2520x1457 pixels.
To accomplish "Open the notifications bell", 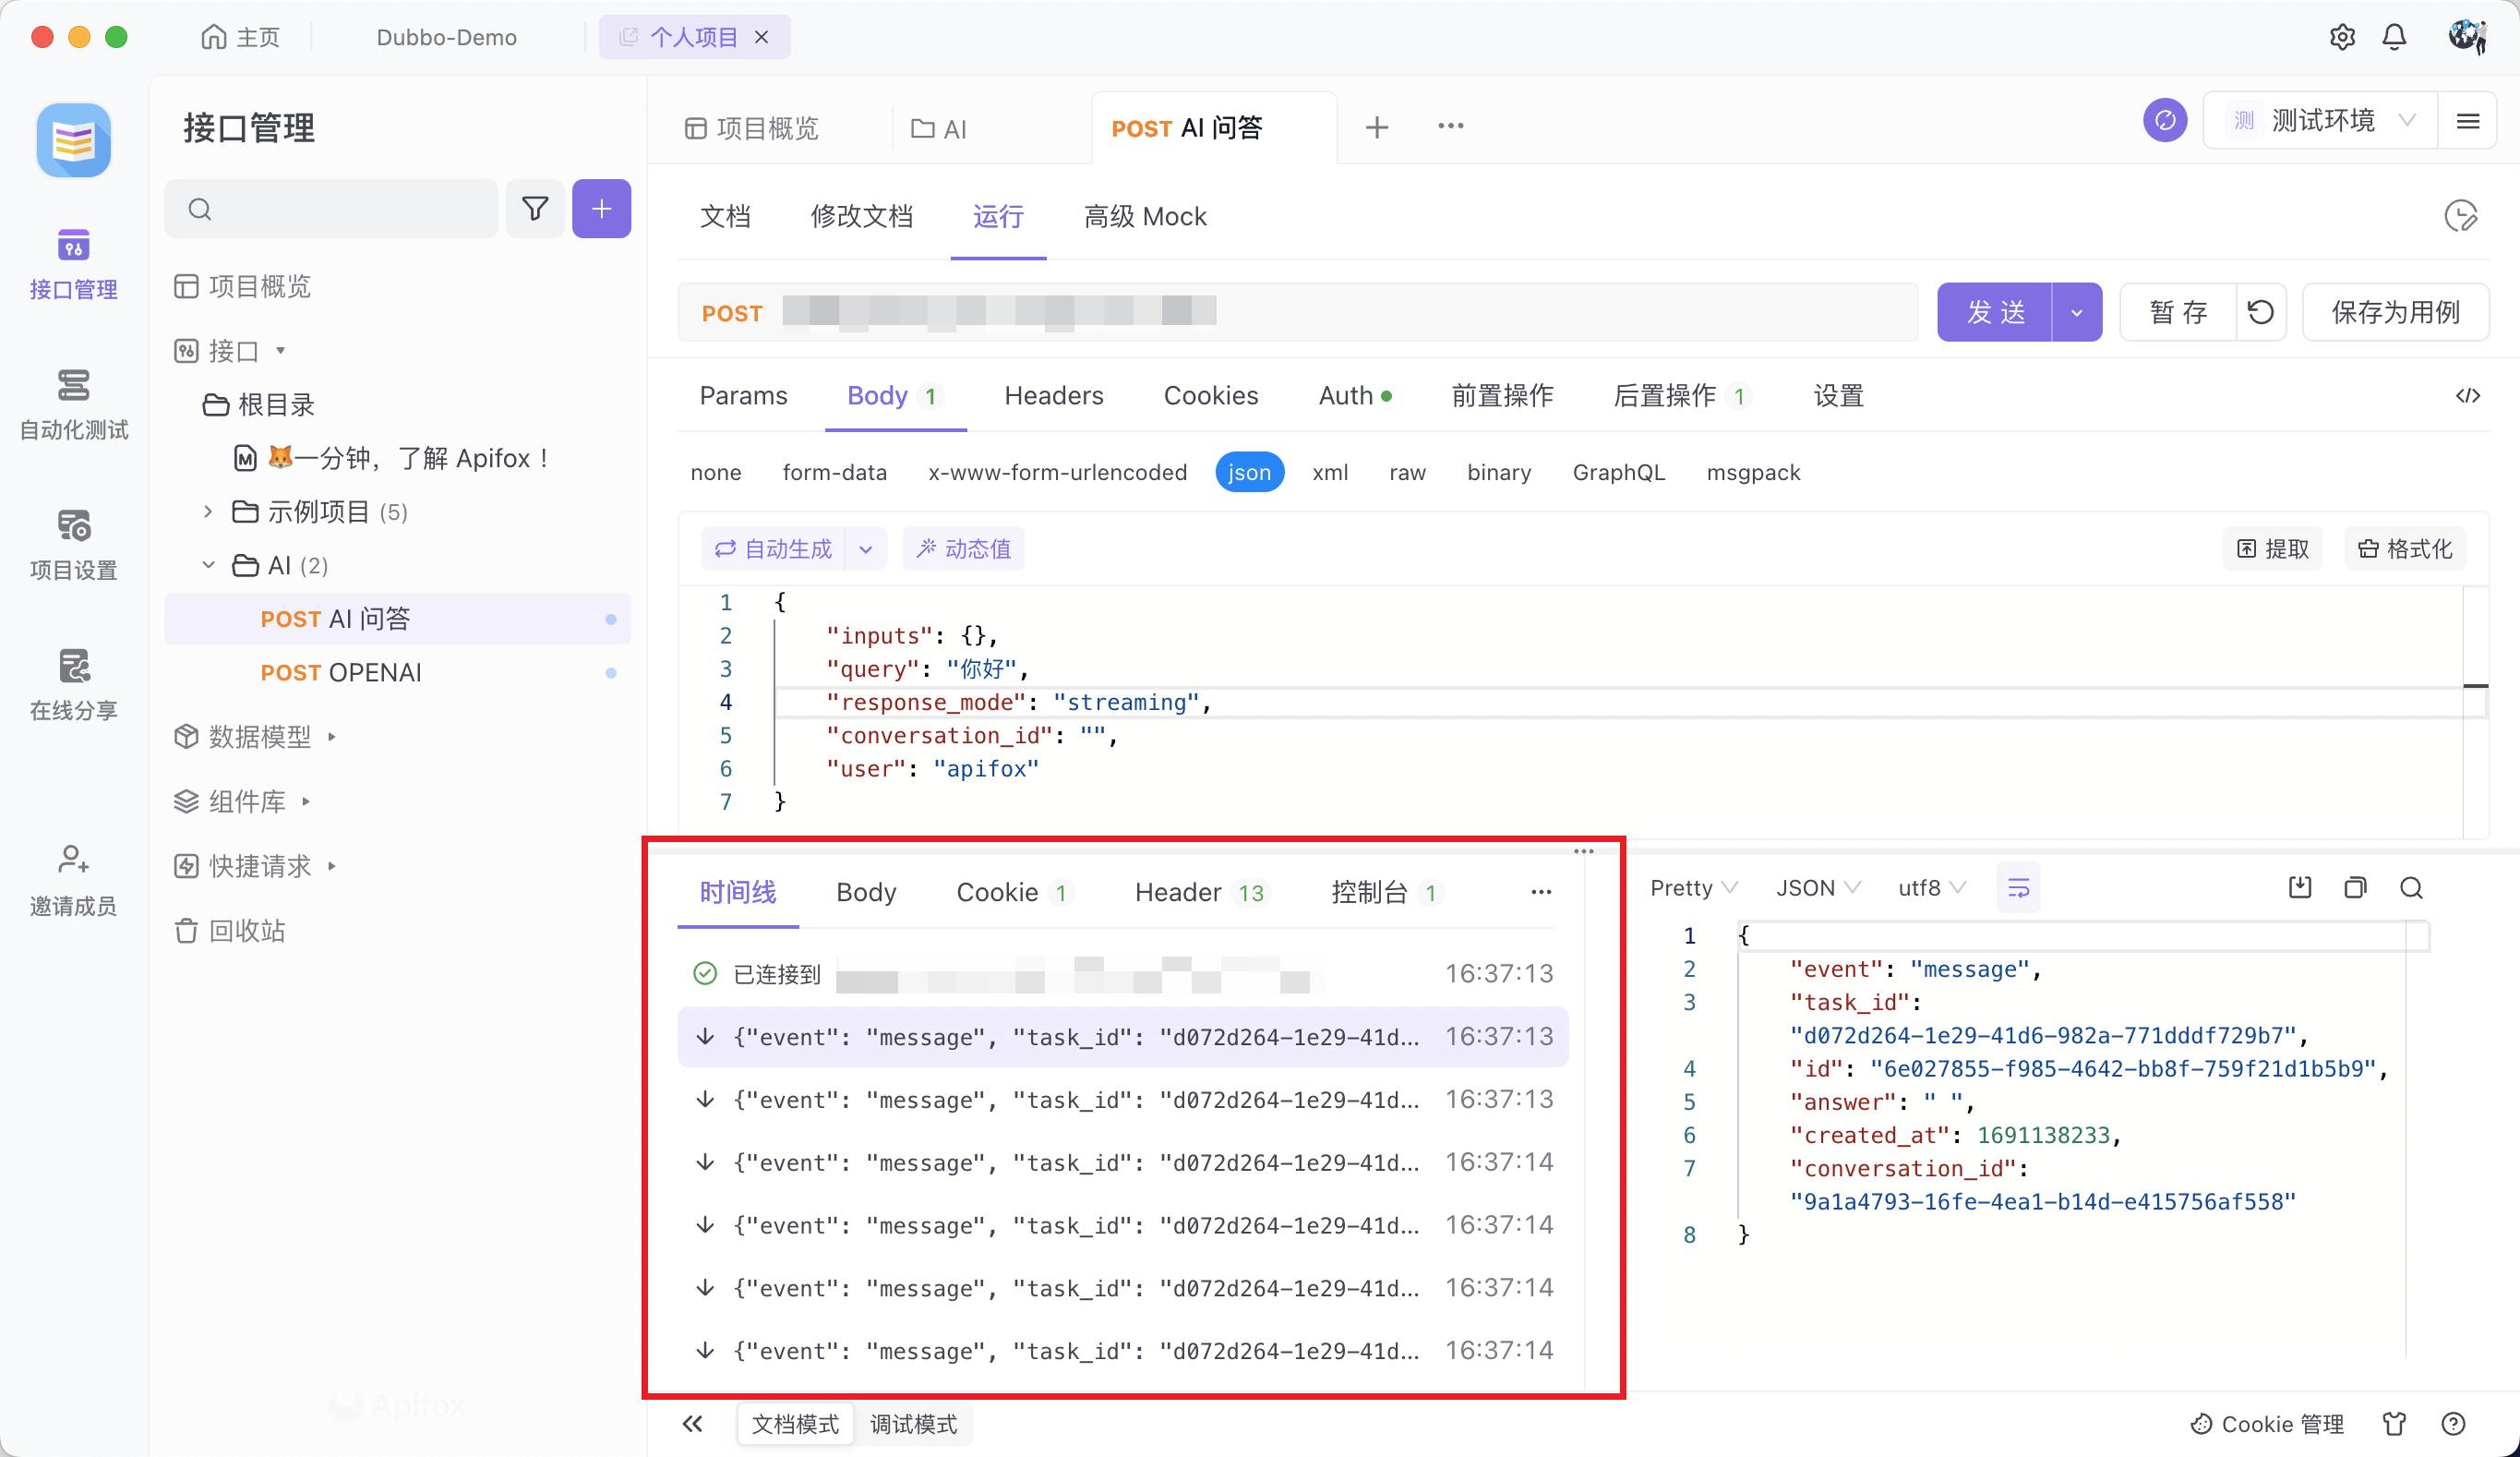I will 2394,37.
